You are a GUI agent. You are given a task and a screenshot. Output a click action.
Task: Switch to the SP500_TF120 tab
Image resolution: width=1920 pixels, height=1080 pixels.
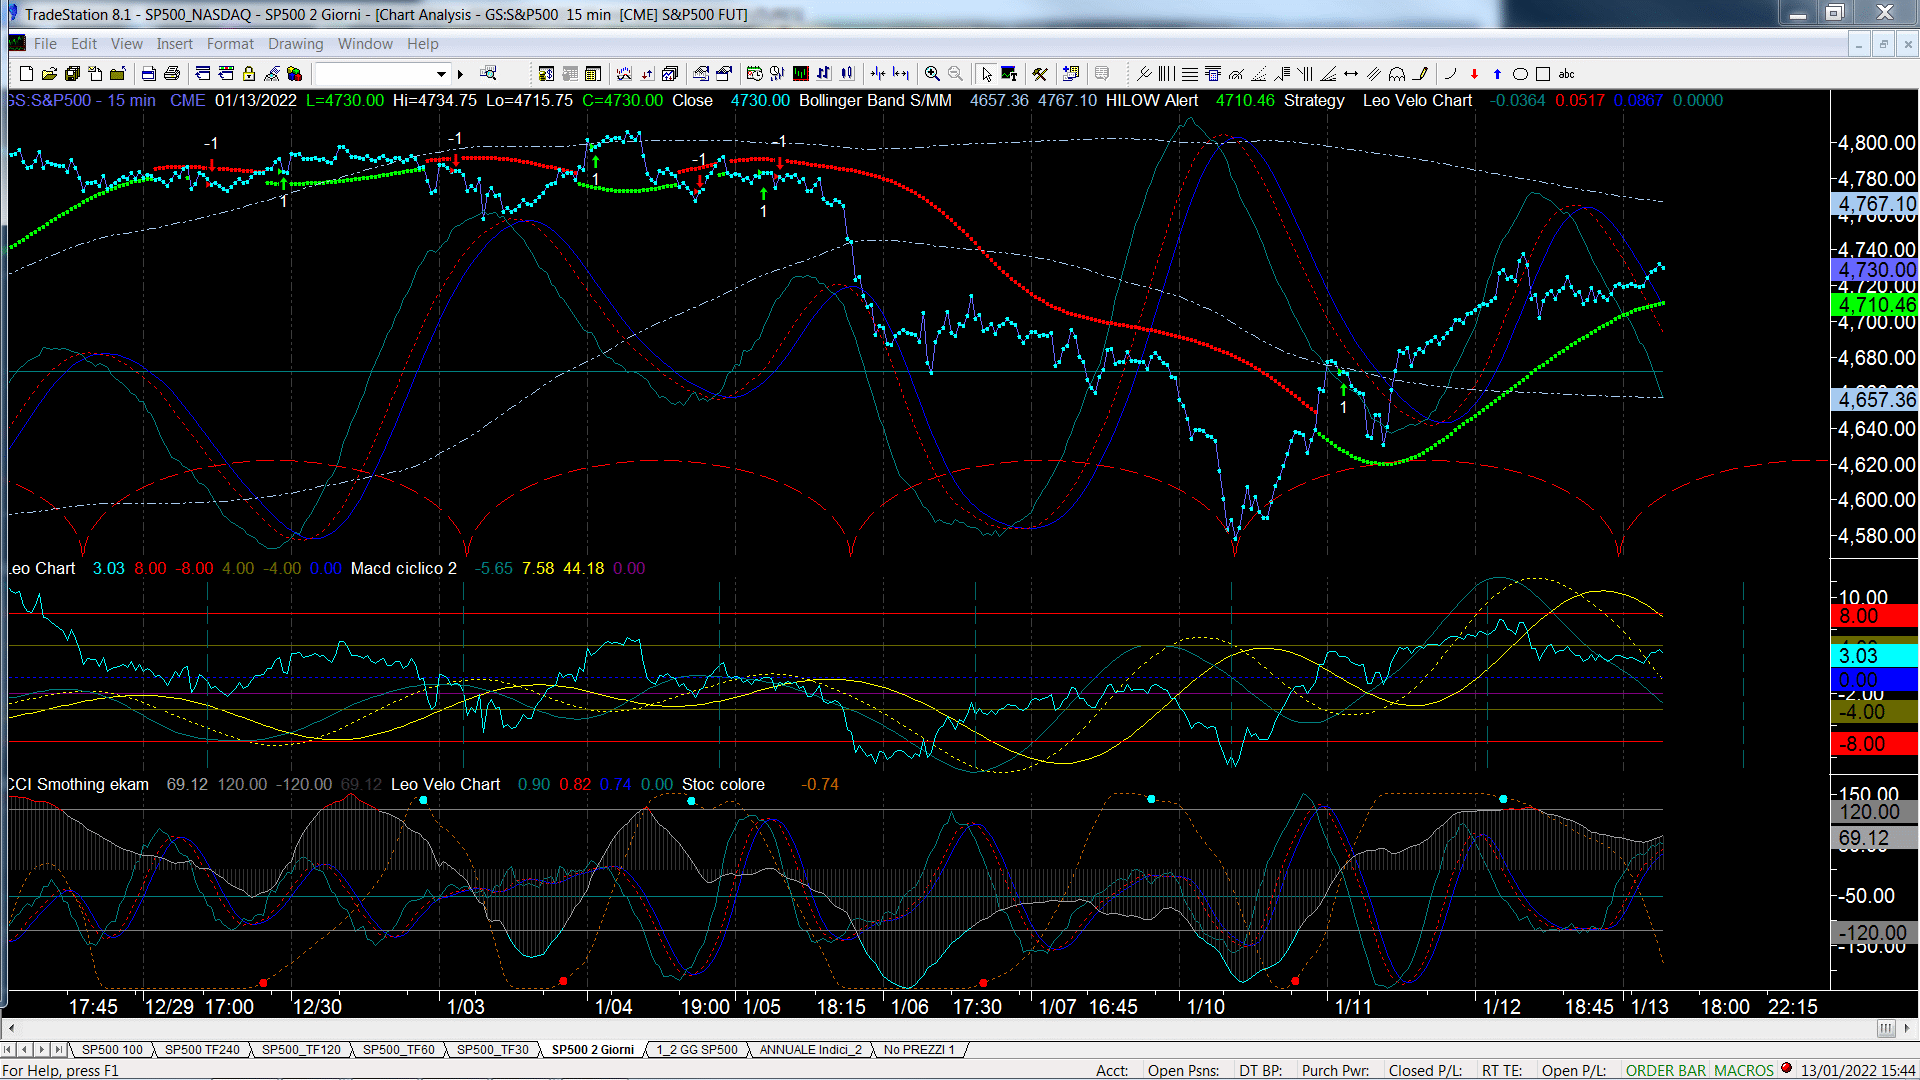tap(301, 1050)
